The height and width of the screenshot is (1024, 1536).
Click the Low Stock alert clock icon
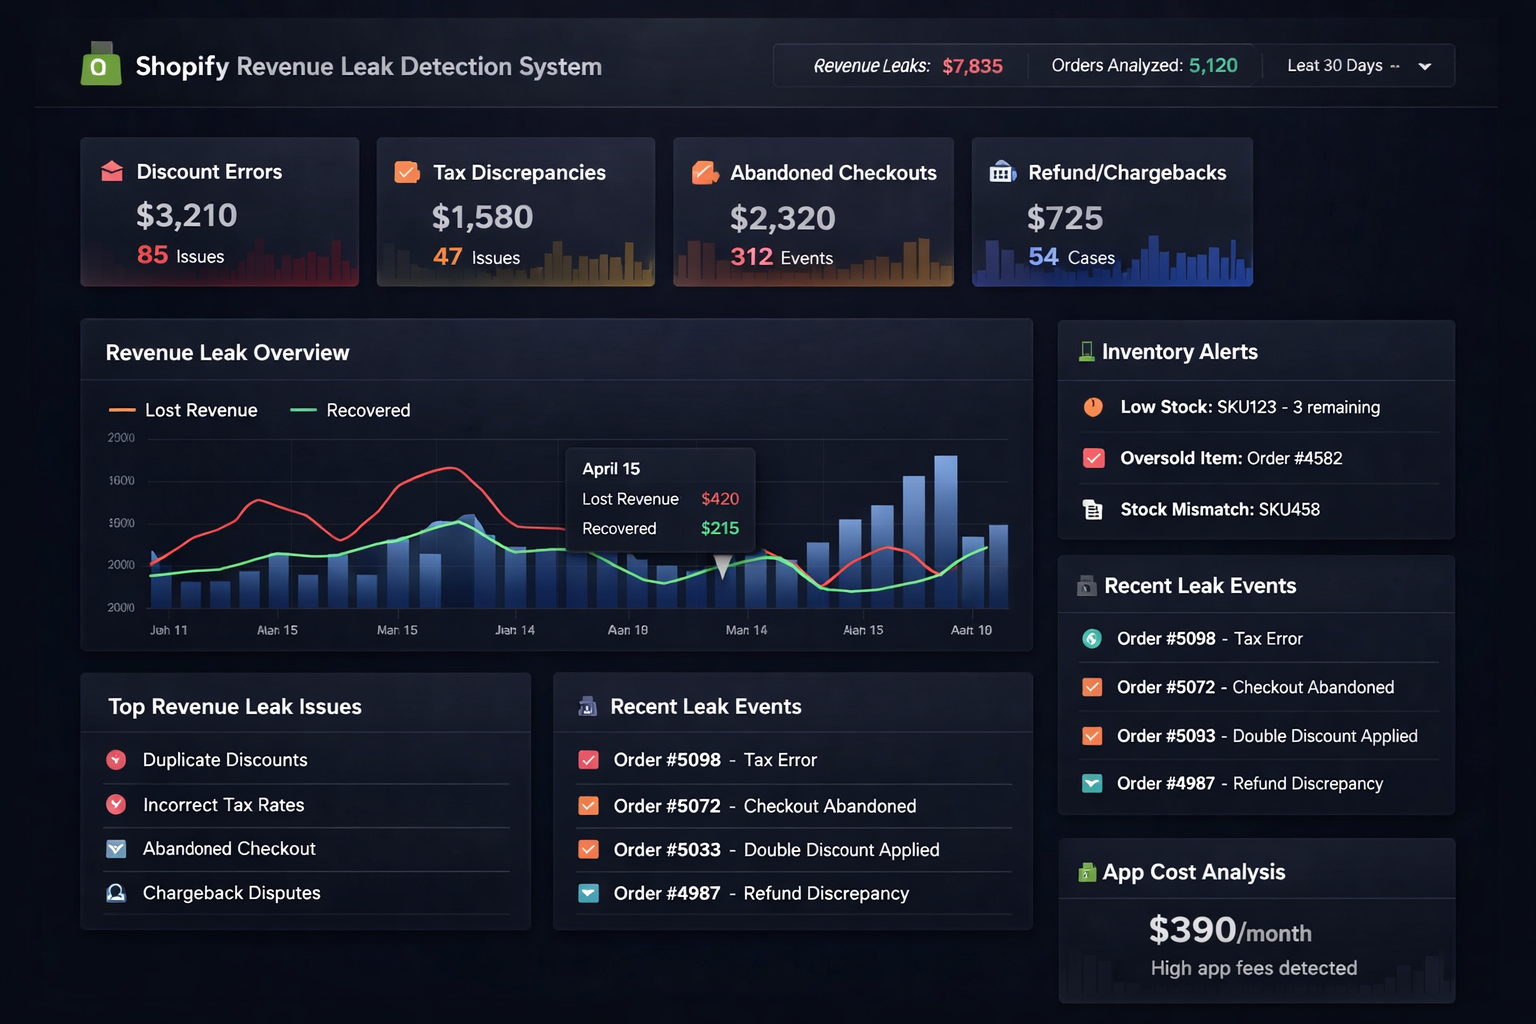1092,406
